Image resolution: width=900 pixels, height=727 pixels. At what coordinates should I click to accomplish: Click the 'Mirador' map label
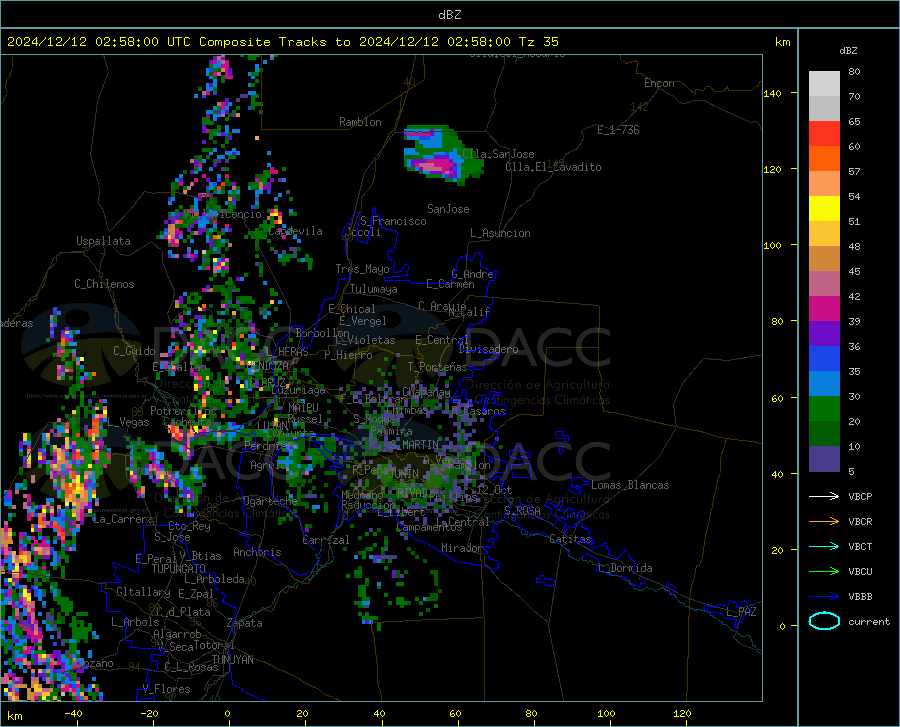462,548
